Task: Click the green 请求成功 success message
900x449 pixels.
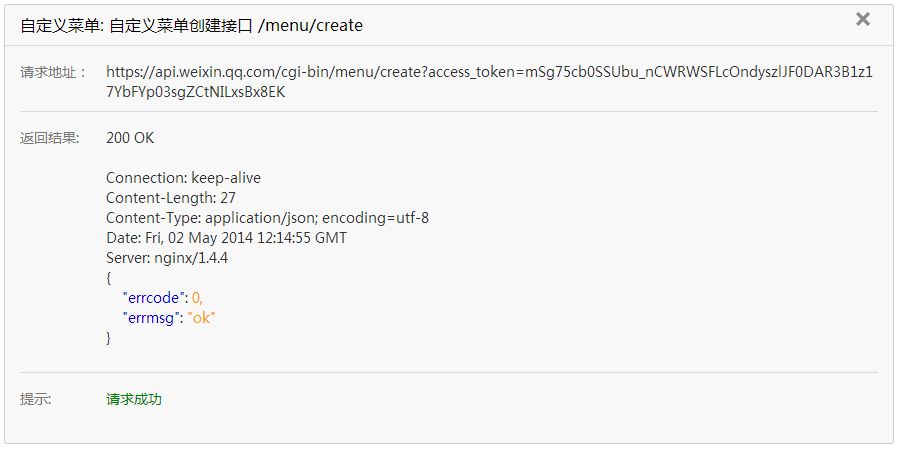Action: click(134, 400)
